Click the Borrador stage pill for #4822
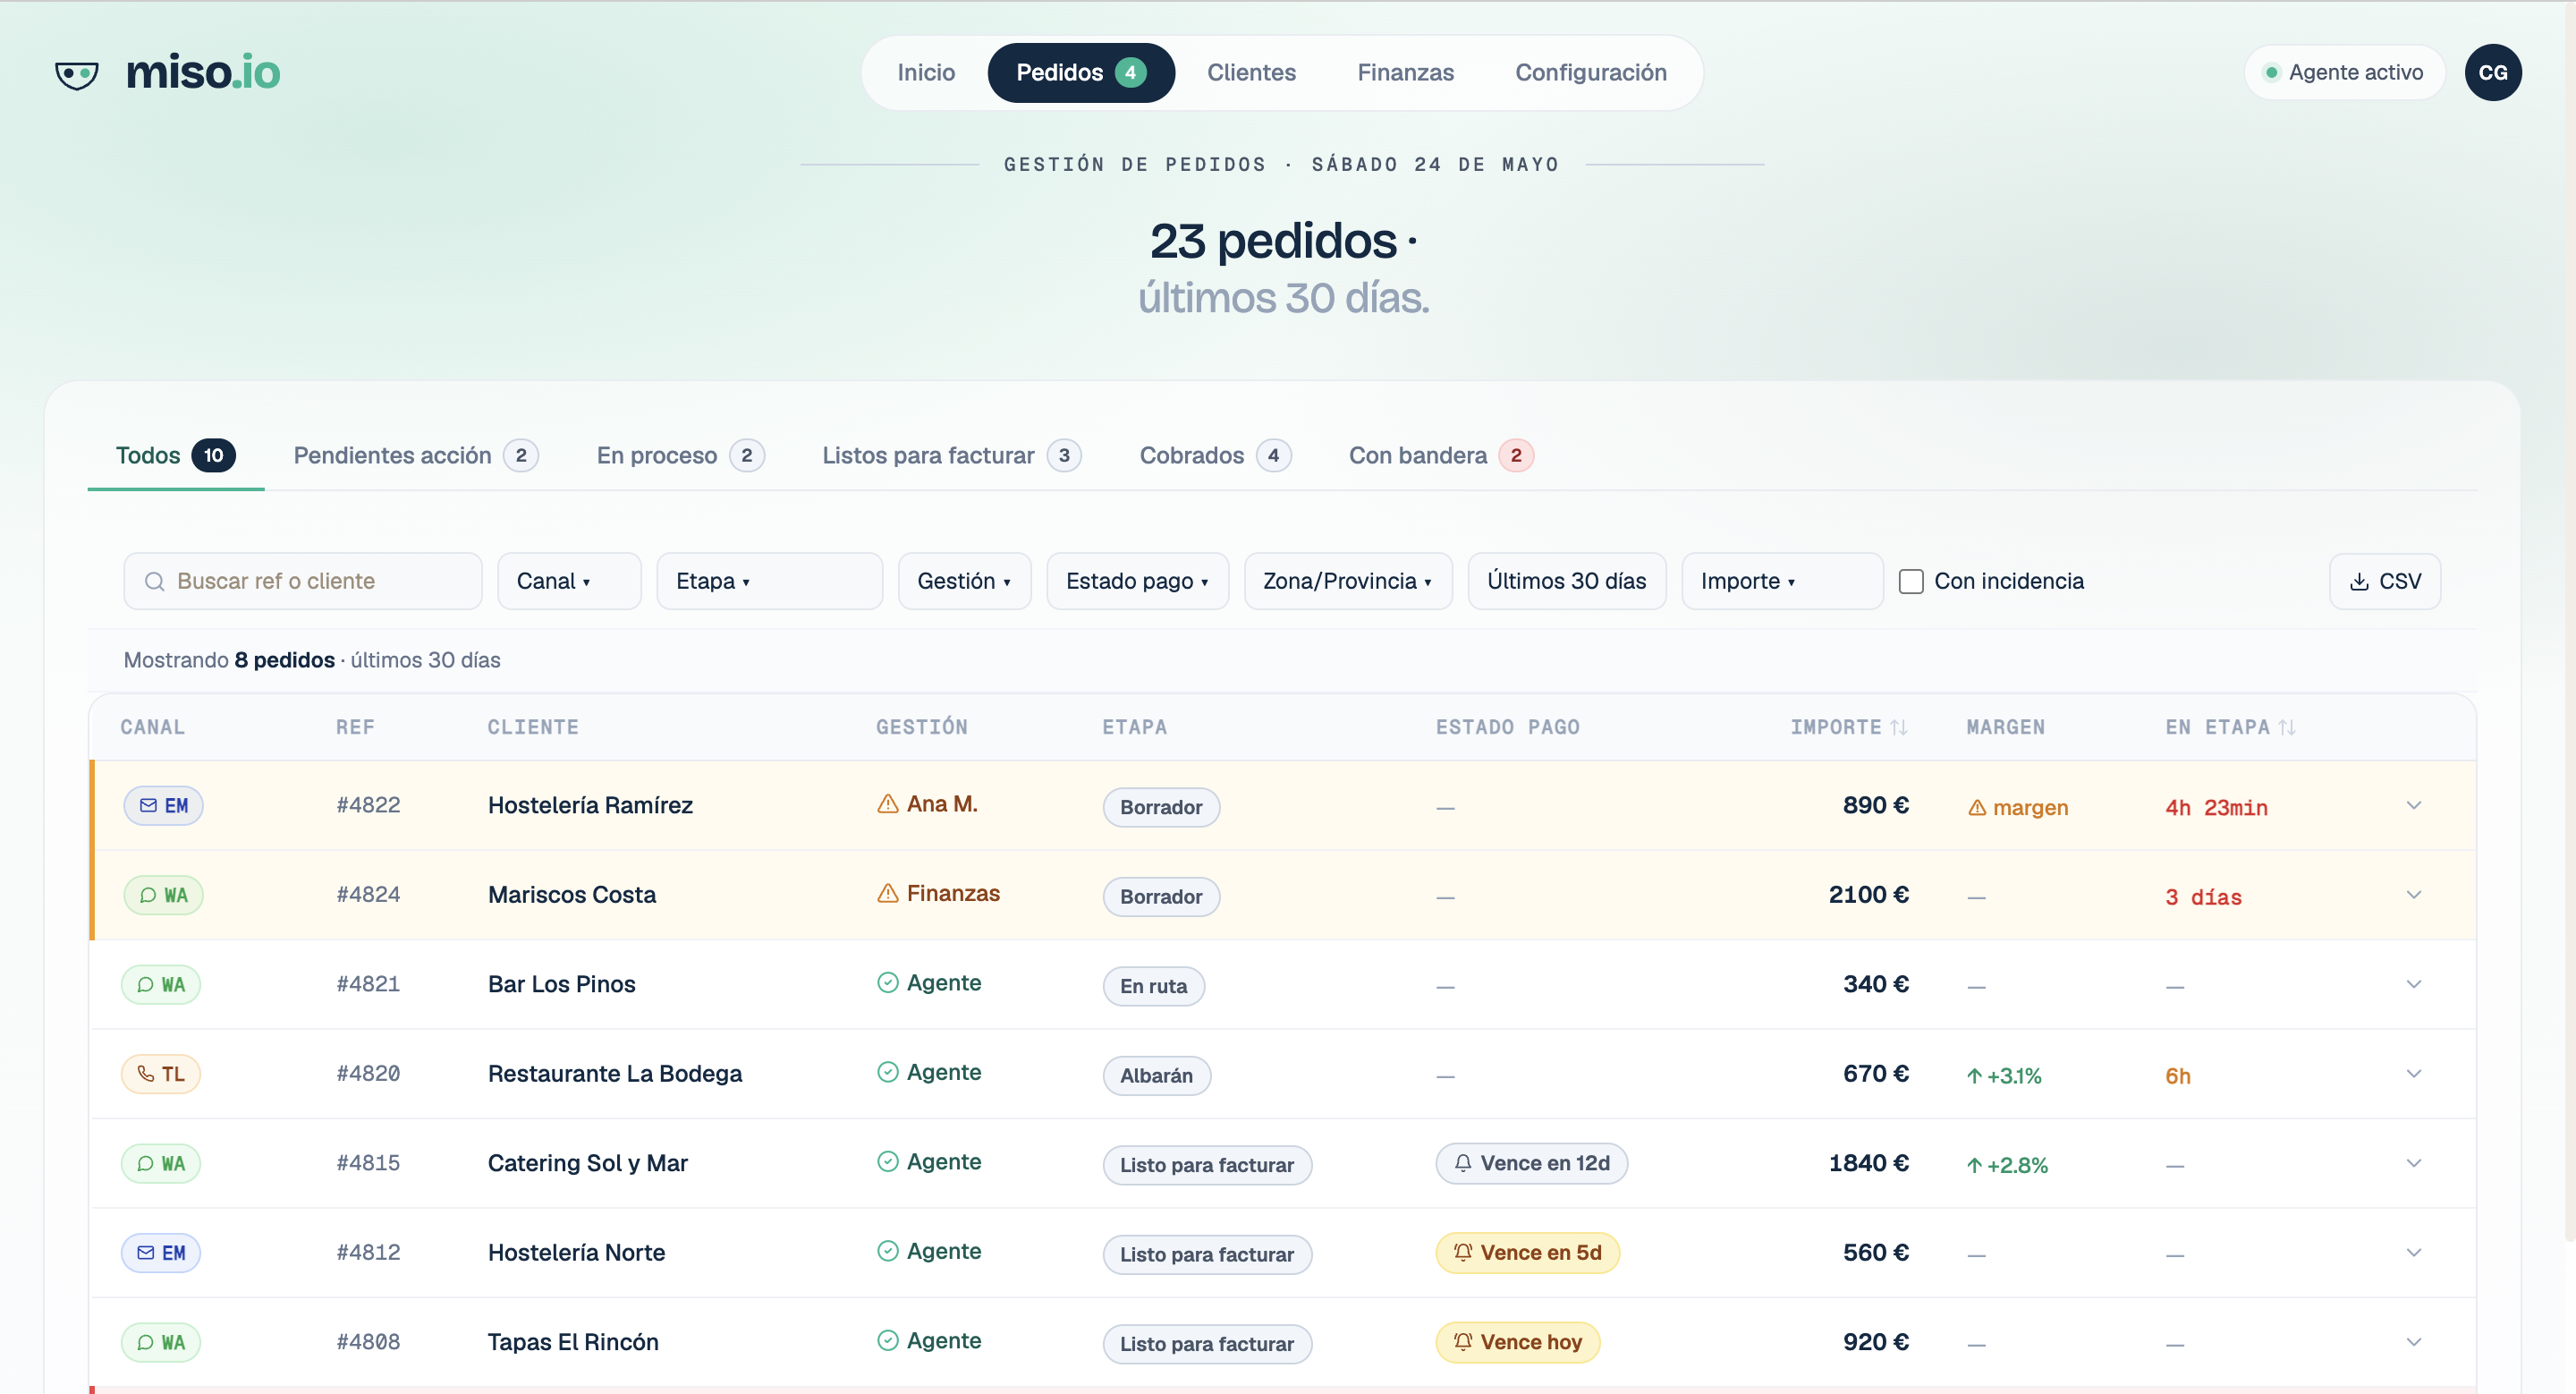Image resolution: width=2576 pixels, height=1394 pixels. pyautogui.click(x=1160, y=807)
